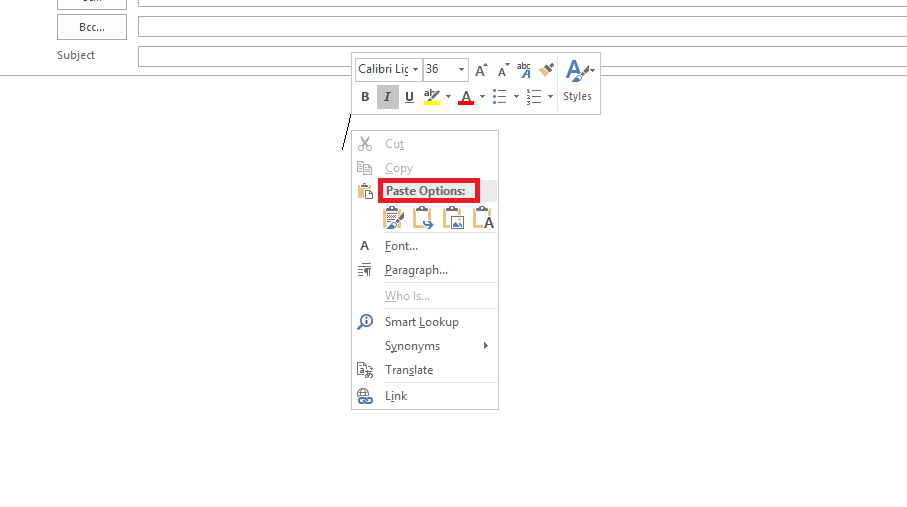Viewport: 907px width, 507px height.
Task: Expand the highlight color dropdown arrow
Action: click(x=448, y=97)
